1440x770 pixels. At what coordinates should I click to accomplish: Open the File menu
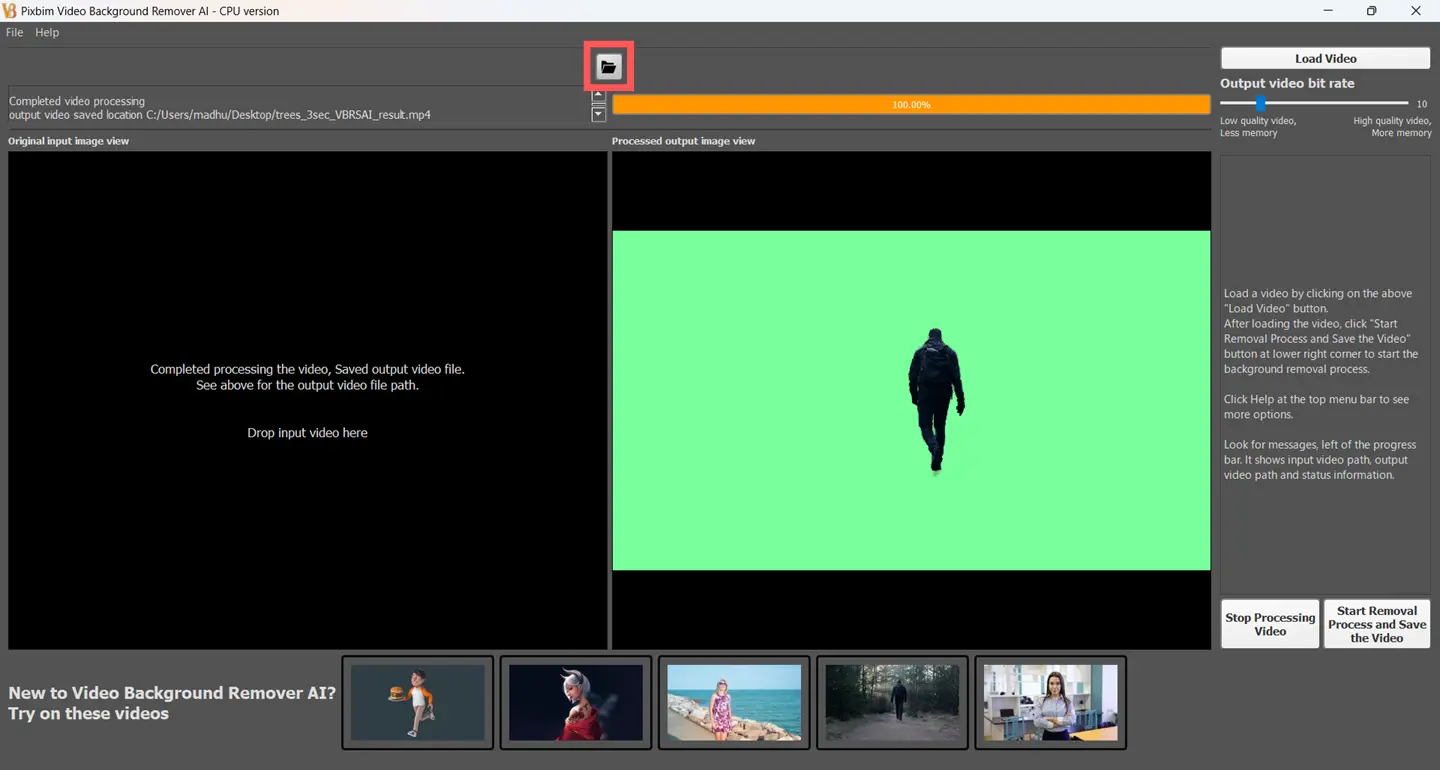(x=15, y=32)
